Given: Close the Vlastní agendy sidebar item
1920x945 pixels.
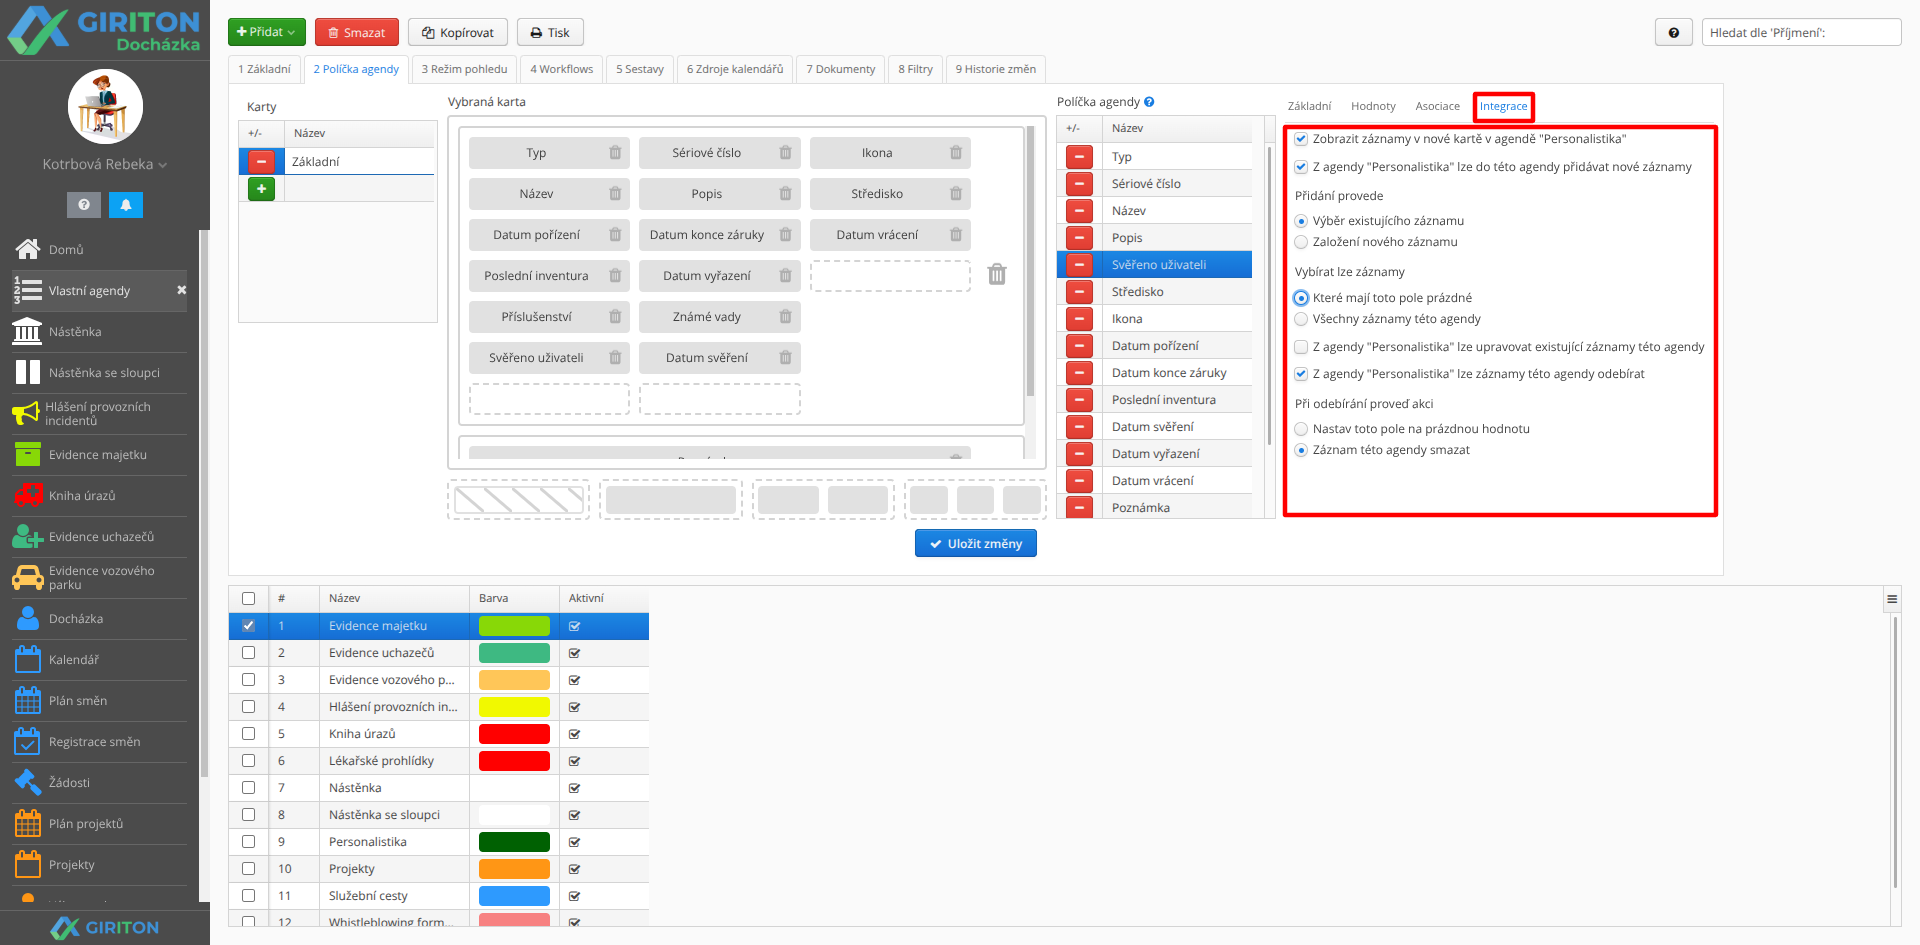Looking at the screenshot, I should (181, 290).
